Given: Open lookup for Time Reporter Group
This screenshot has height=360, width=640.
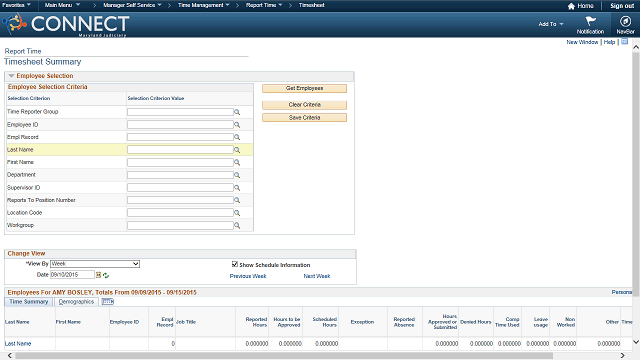Looking at the screenshot, I should tap(237, 112).
